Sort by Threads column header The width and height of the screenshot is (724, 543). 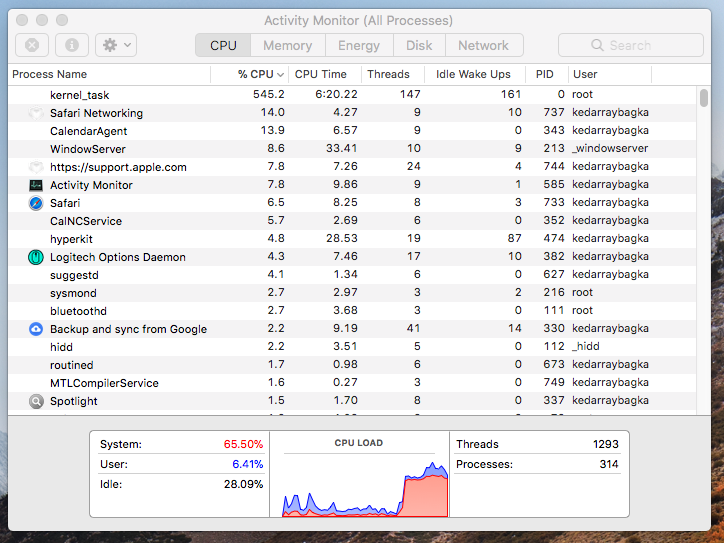point(392,74)
